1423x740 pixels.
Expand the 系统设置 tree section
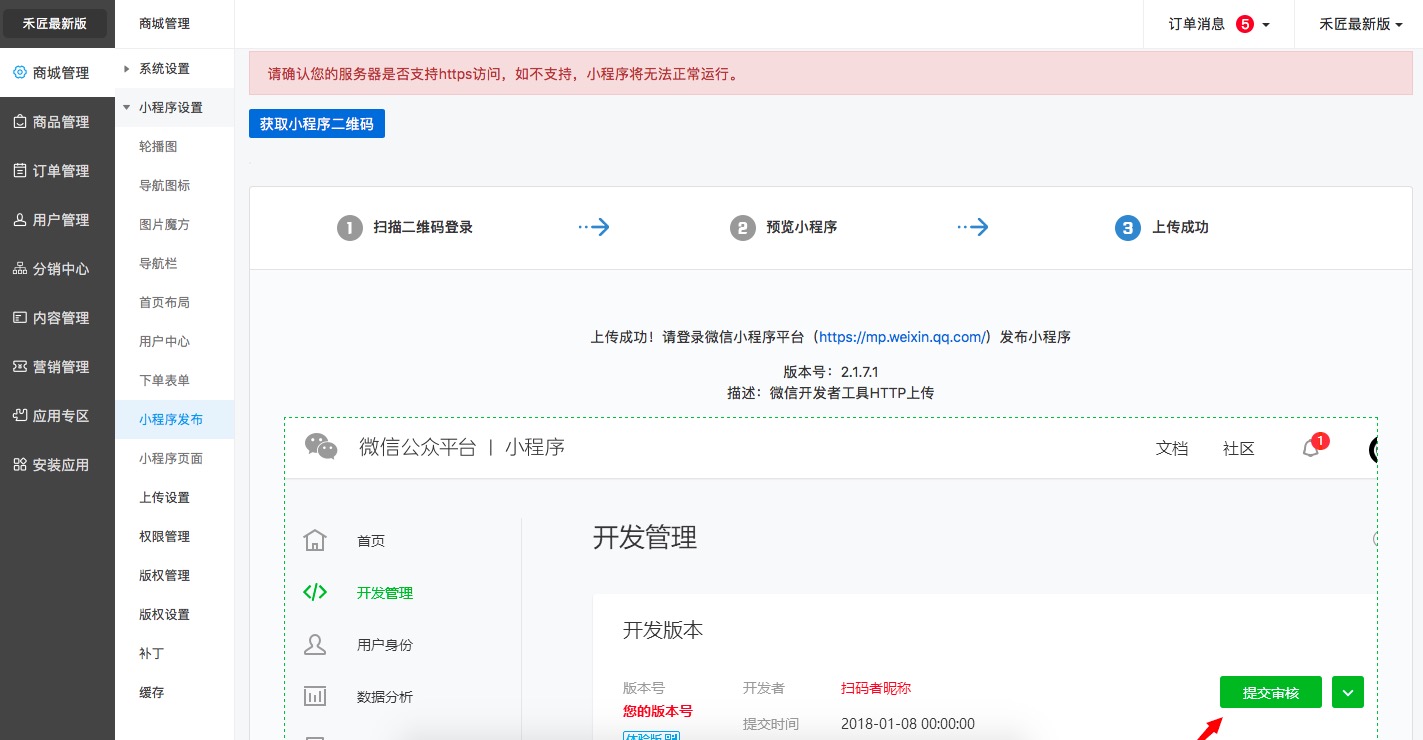(x=127, y=69)
